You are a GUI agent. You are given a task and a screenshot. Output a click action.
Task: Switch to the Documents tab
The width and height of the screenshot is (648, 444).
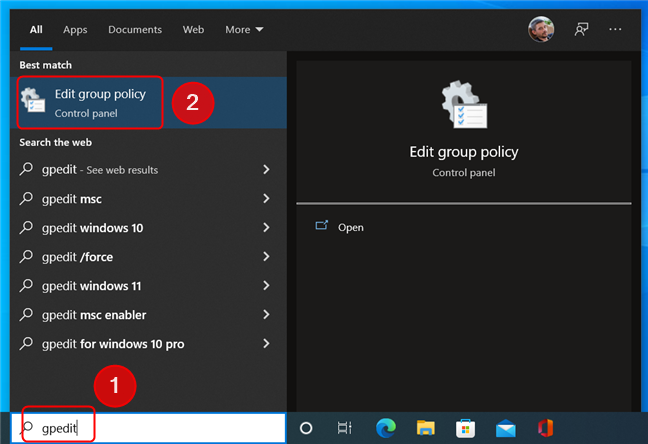(x=135, y=30)
